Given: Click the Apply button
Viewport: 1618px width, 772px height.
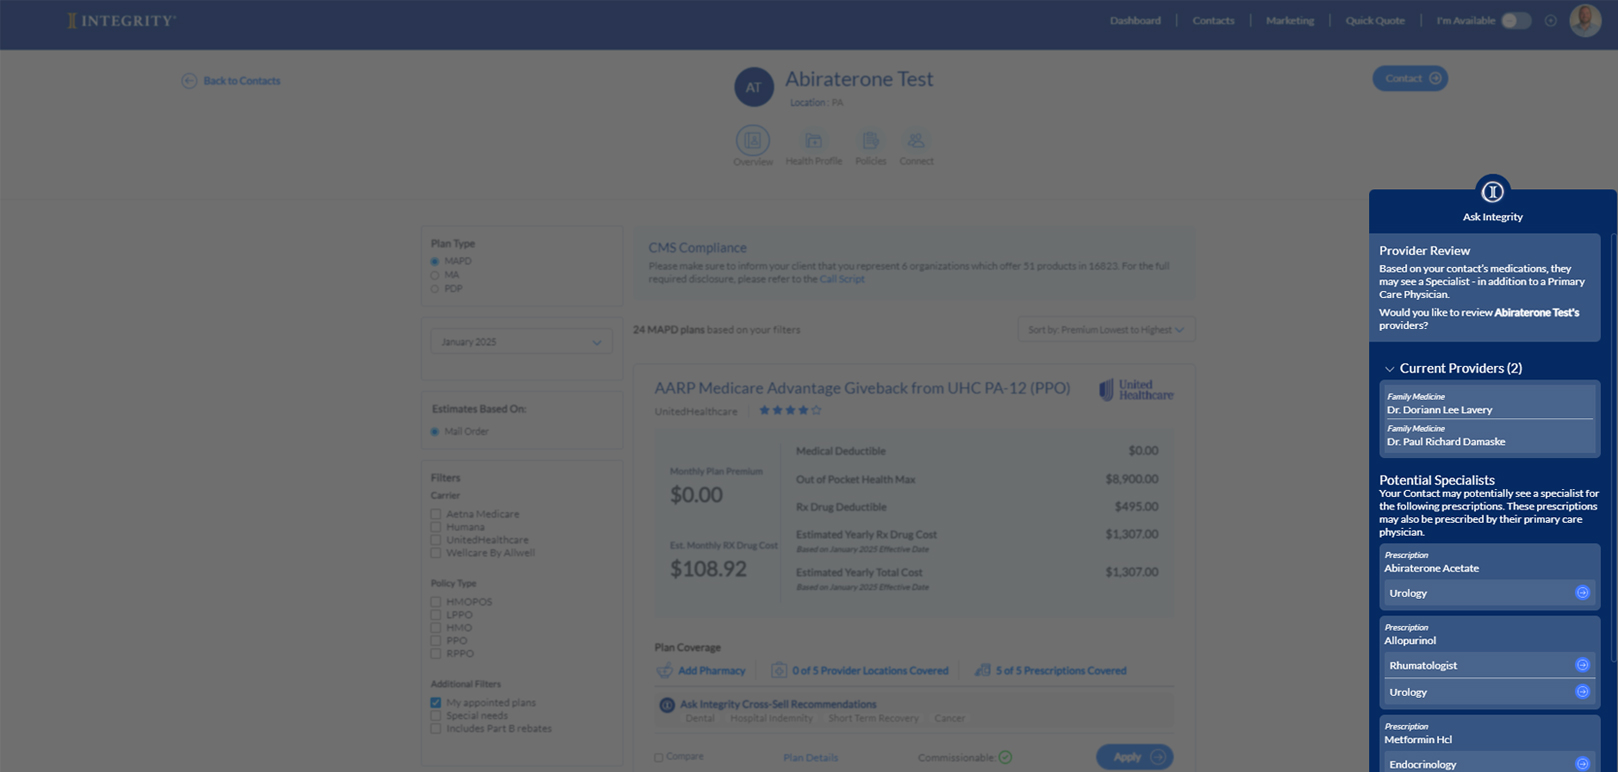Looking at the screenshot, I should pos(1135,757).
